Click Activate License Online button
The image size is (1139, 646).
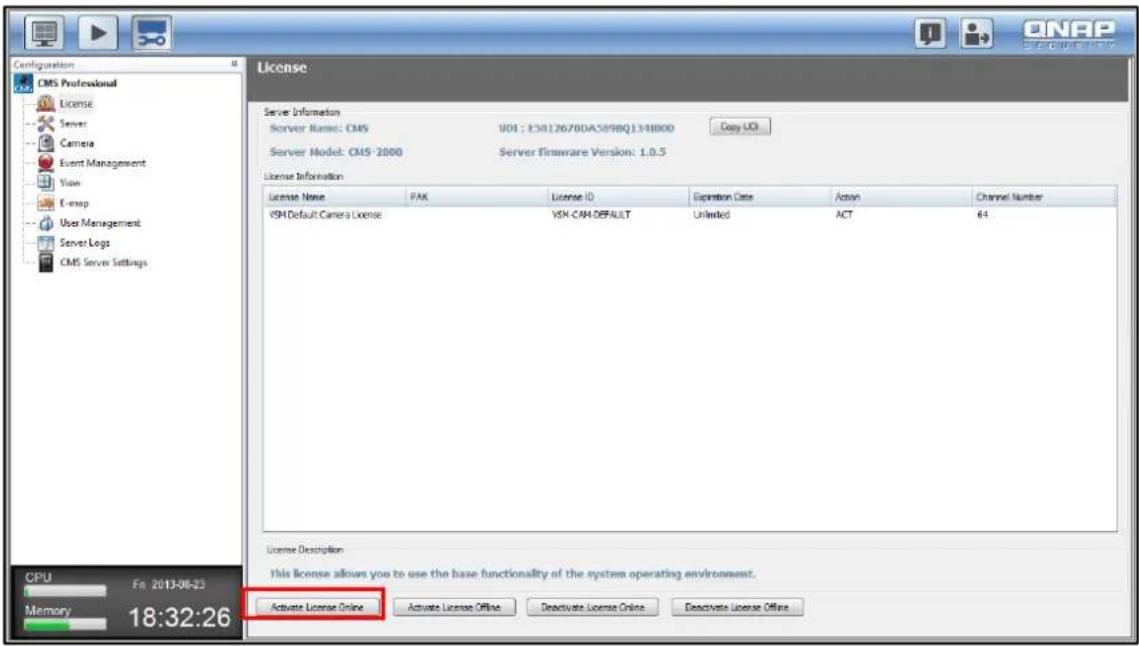tap(316, 607)
